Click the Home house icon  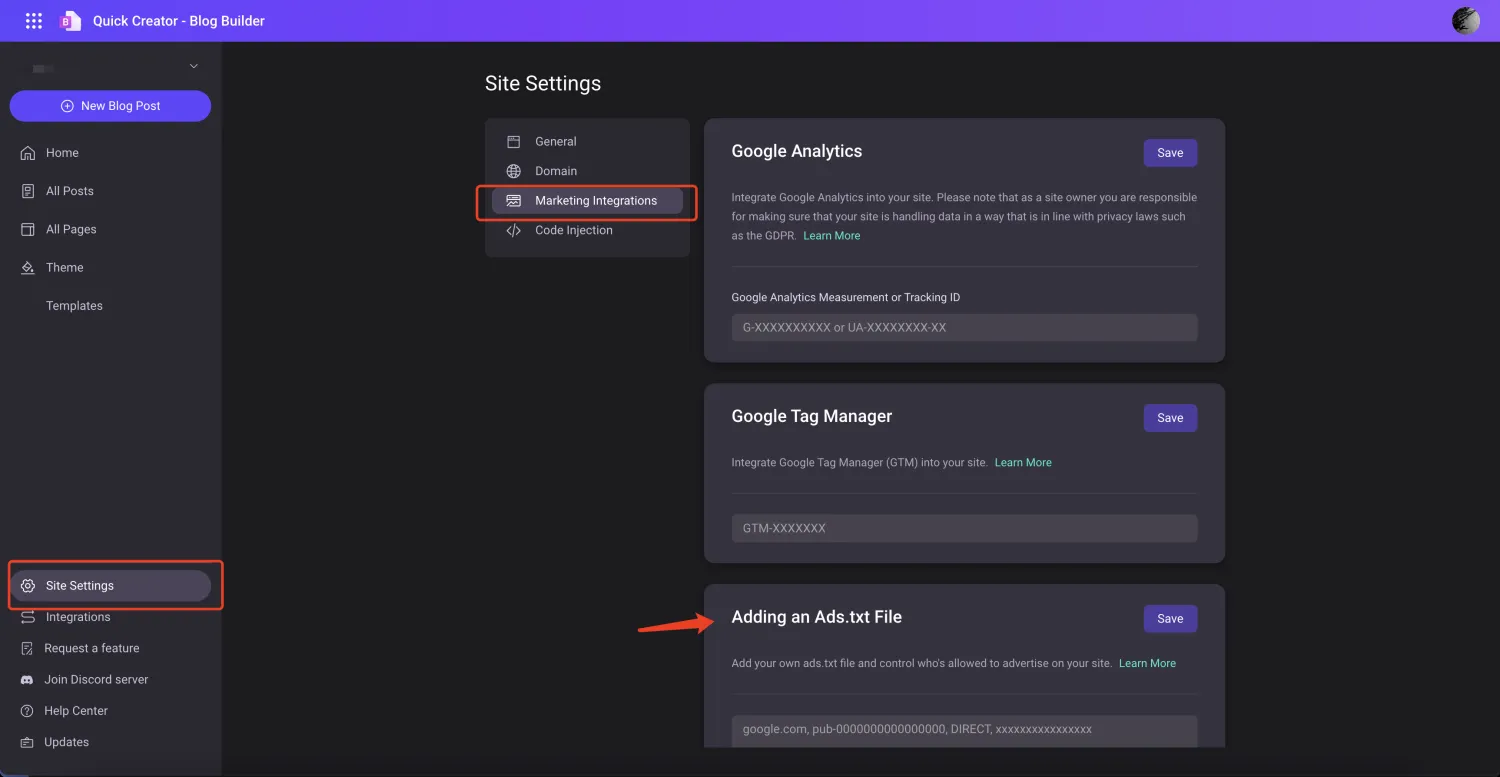(28, 153)
